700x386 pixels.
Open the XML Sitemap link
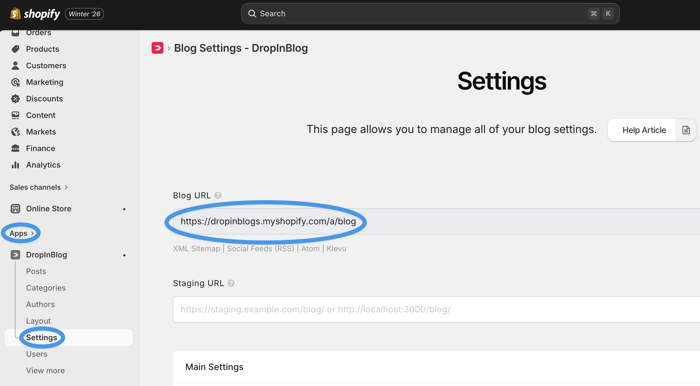pos(196,249)
